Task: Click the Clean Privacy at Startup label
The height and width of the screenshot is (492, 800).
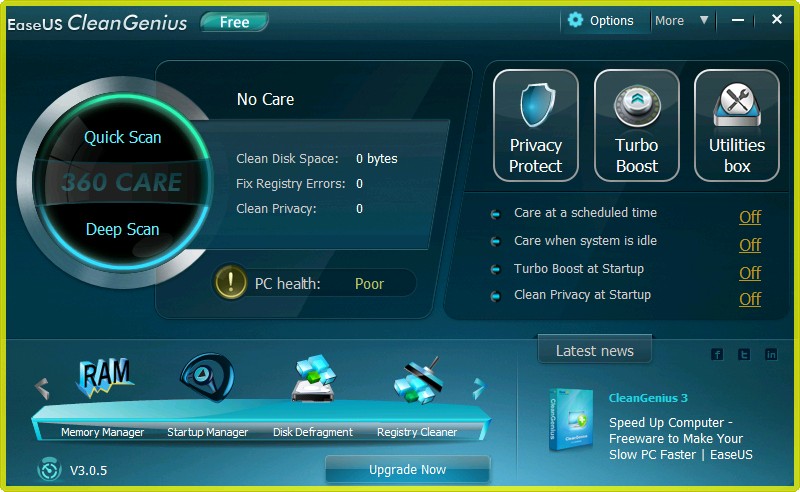Action: point(582,295)
